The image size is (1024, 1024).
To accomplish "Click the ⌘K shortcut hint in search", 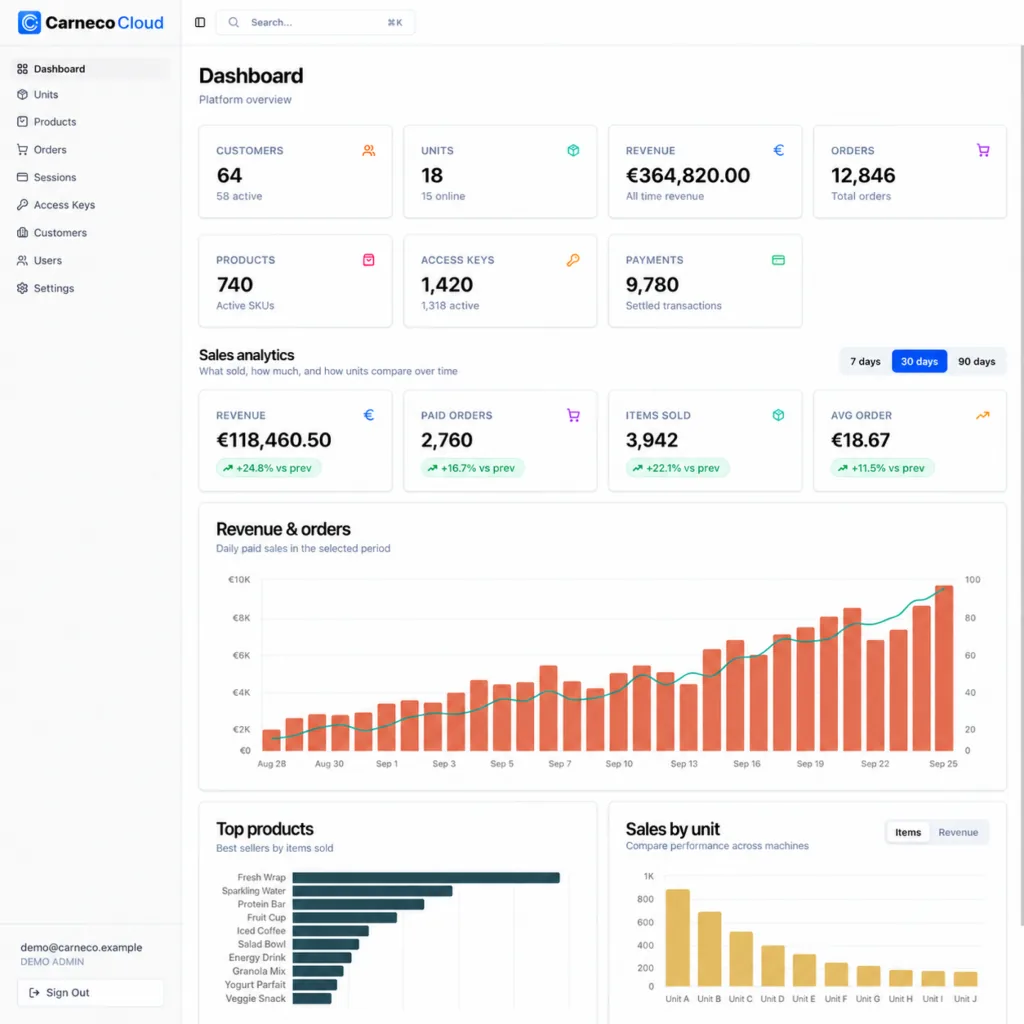I will [x=394, y=22].
